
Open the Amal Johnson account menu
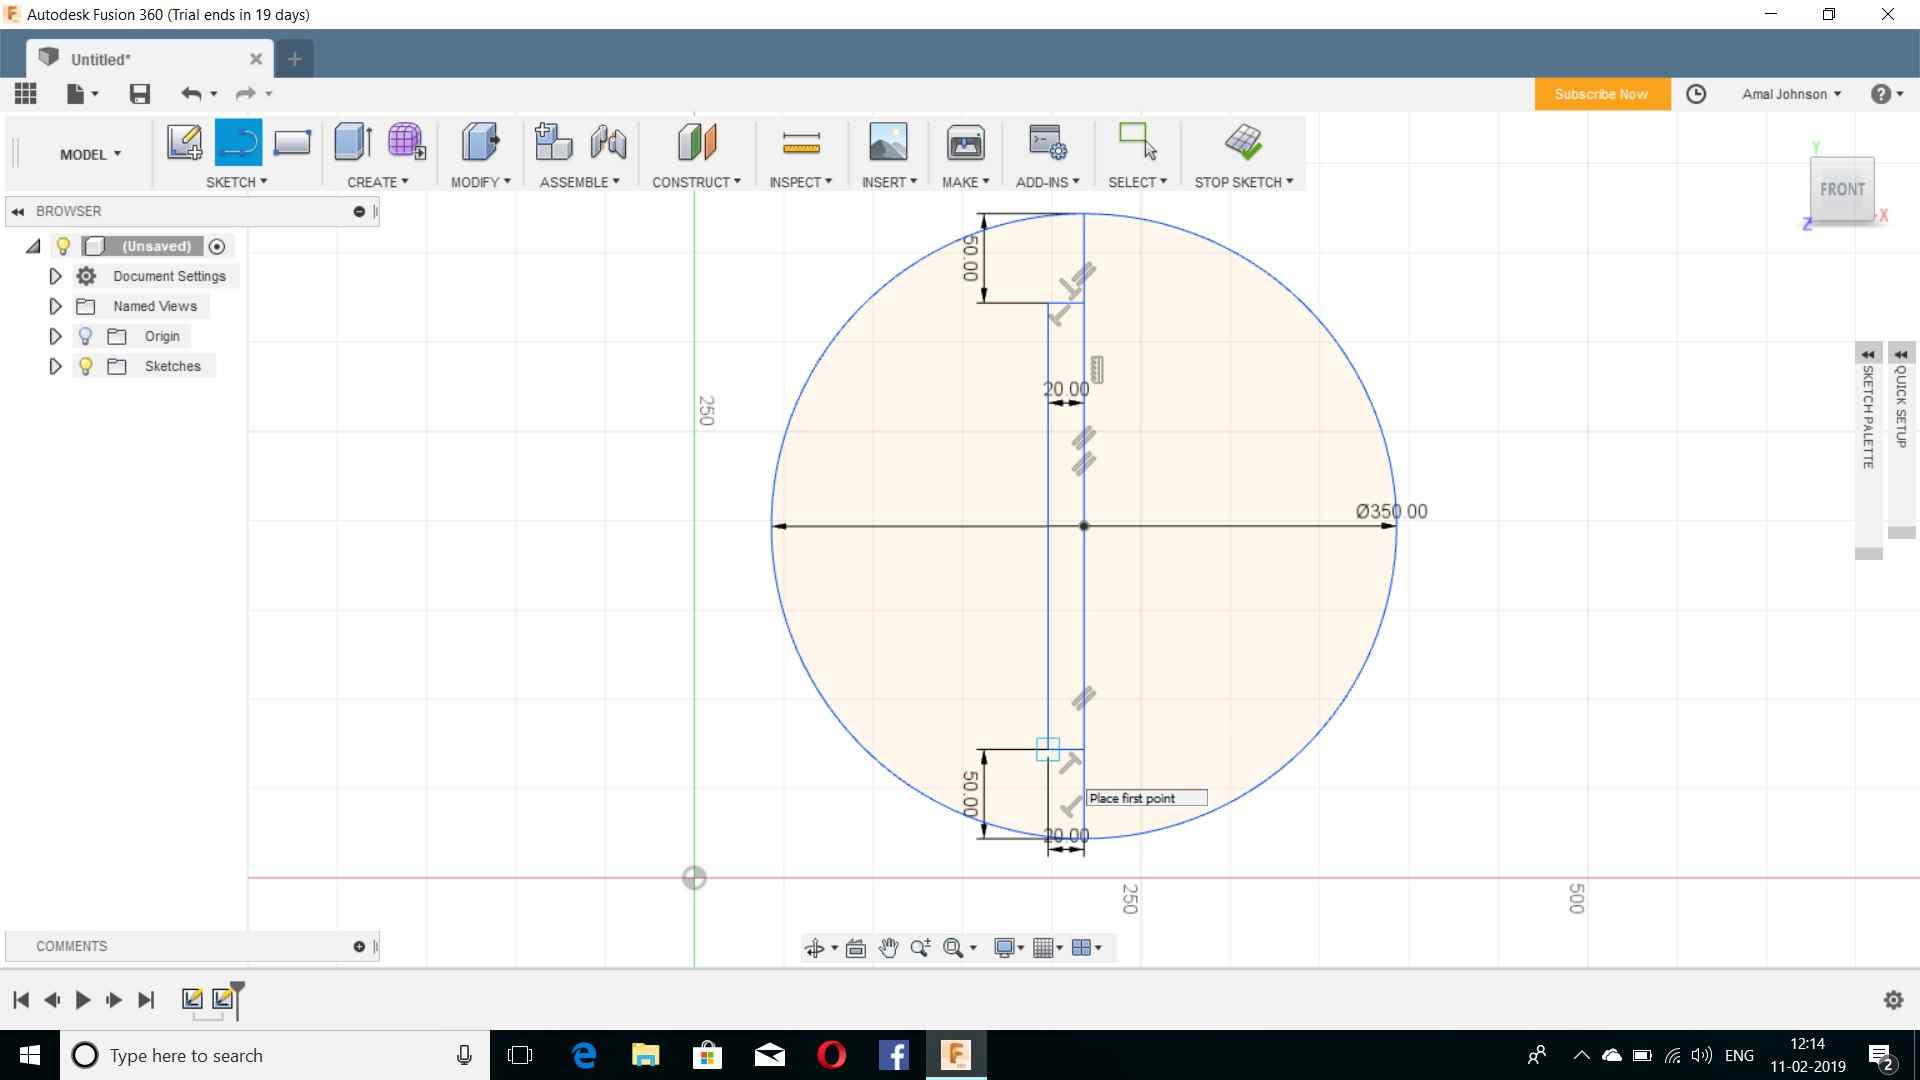point(1790,94)
